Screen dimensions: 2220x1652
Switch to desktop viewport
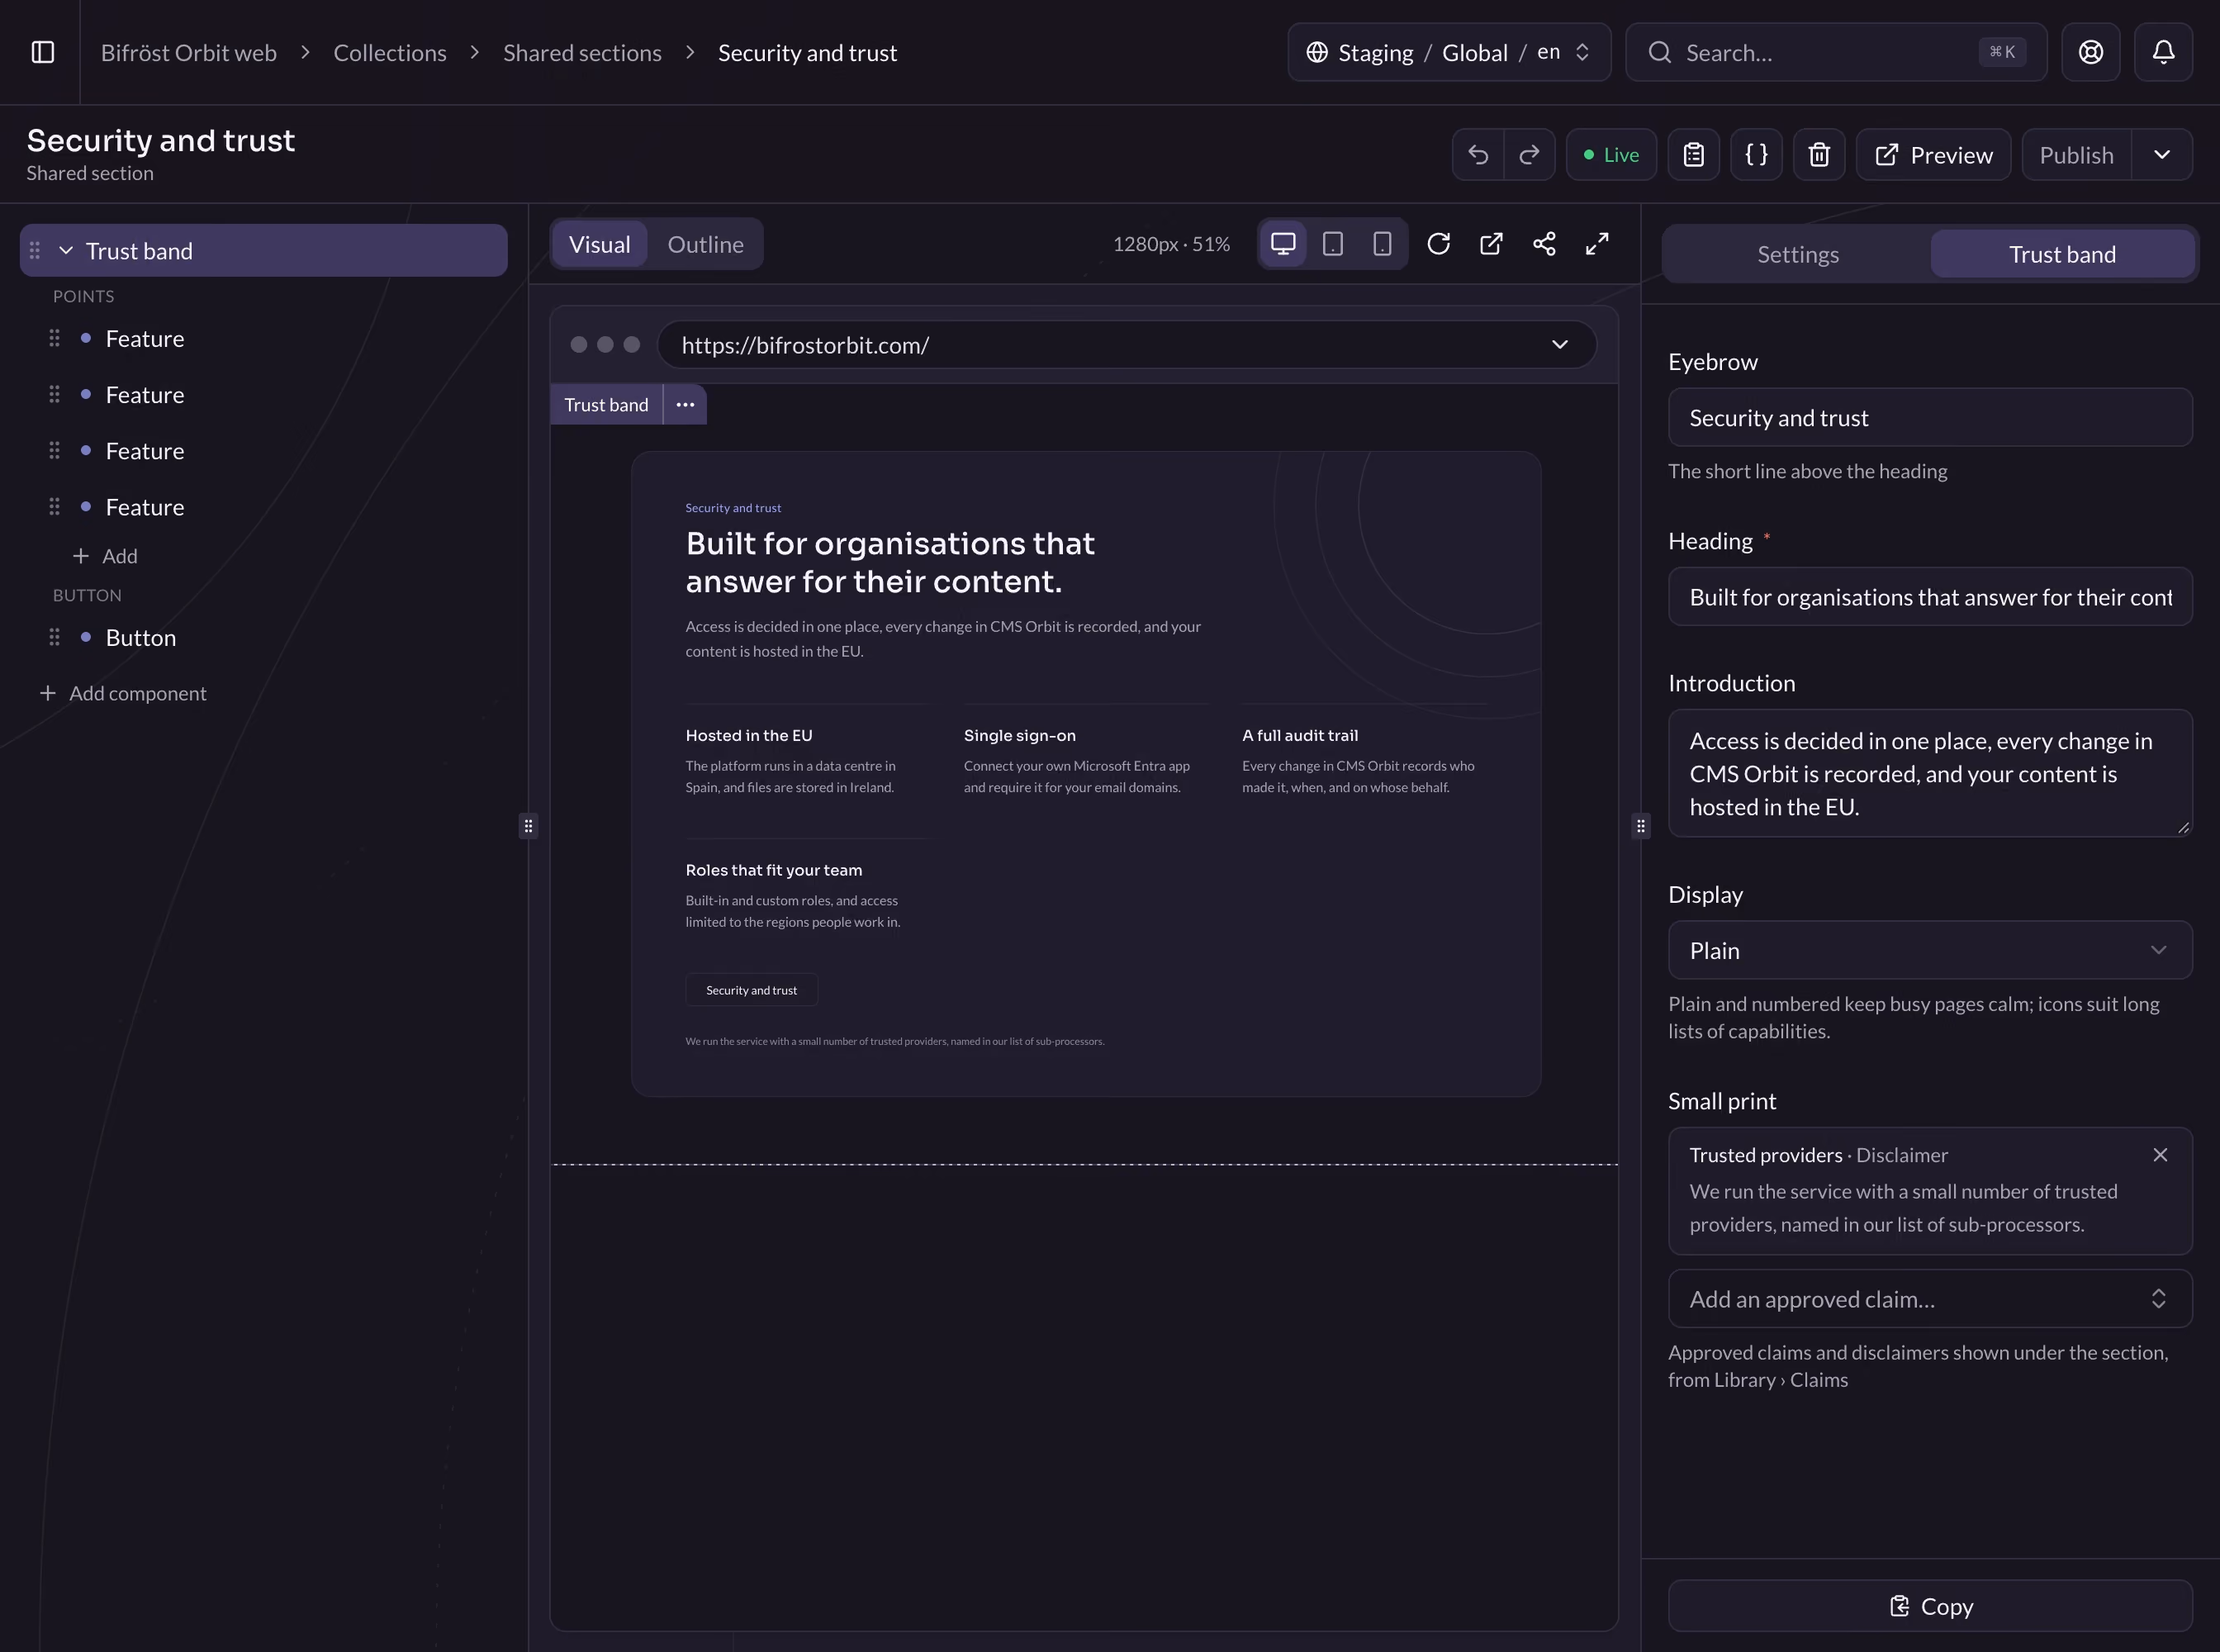[x=1283, y=244]
